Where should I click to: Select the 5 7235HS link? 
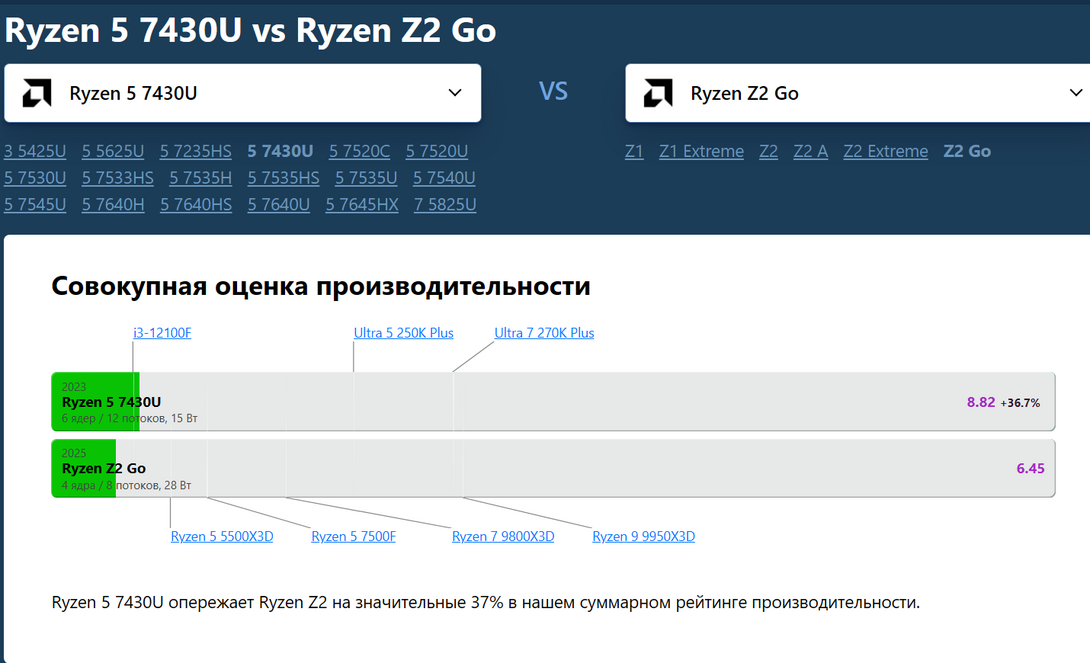tap(196, 152)
